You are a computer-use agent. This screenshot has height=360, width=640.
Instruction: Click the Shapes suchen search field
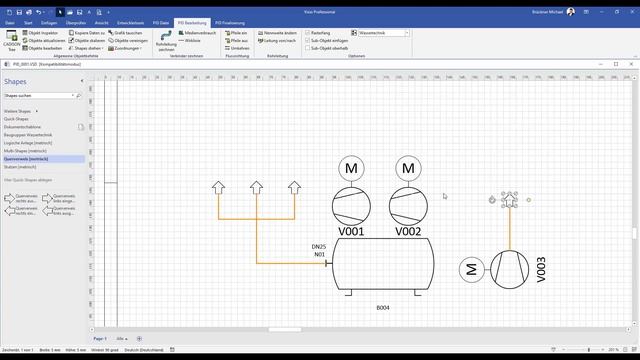38,96
